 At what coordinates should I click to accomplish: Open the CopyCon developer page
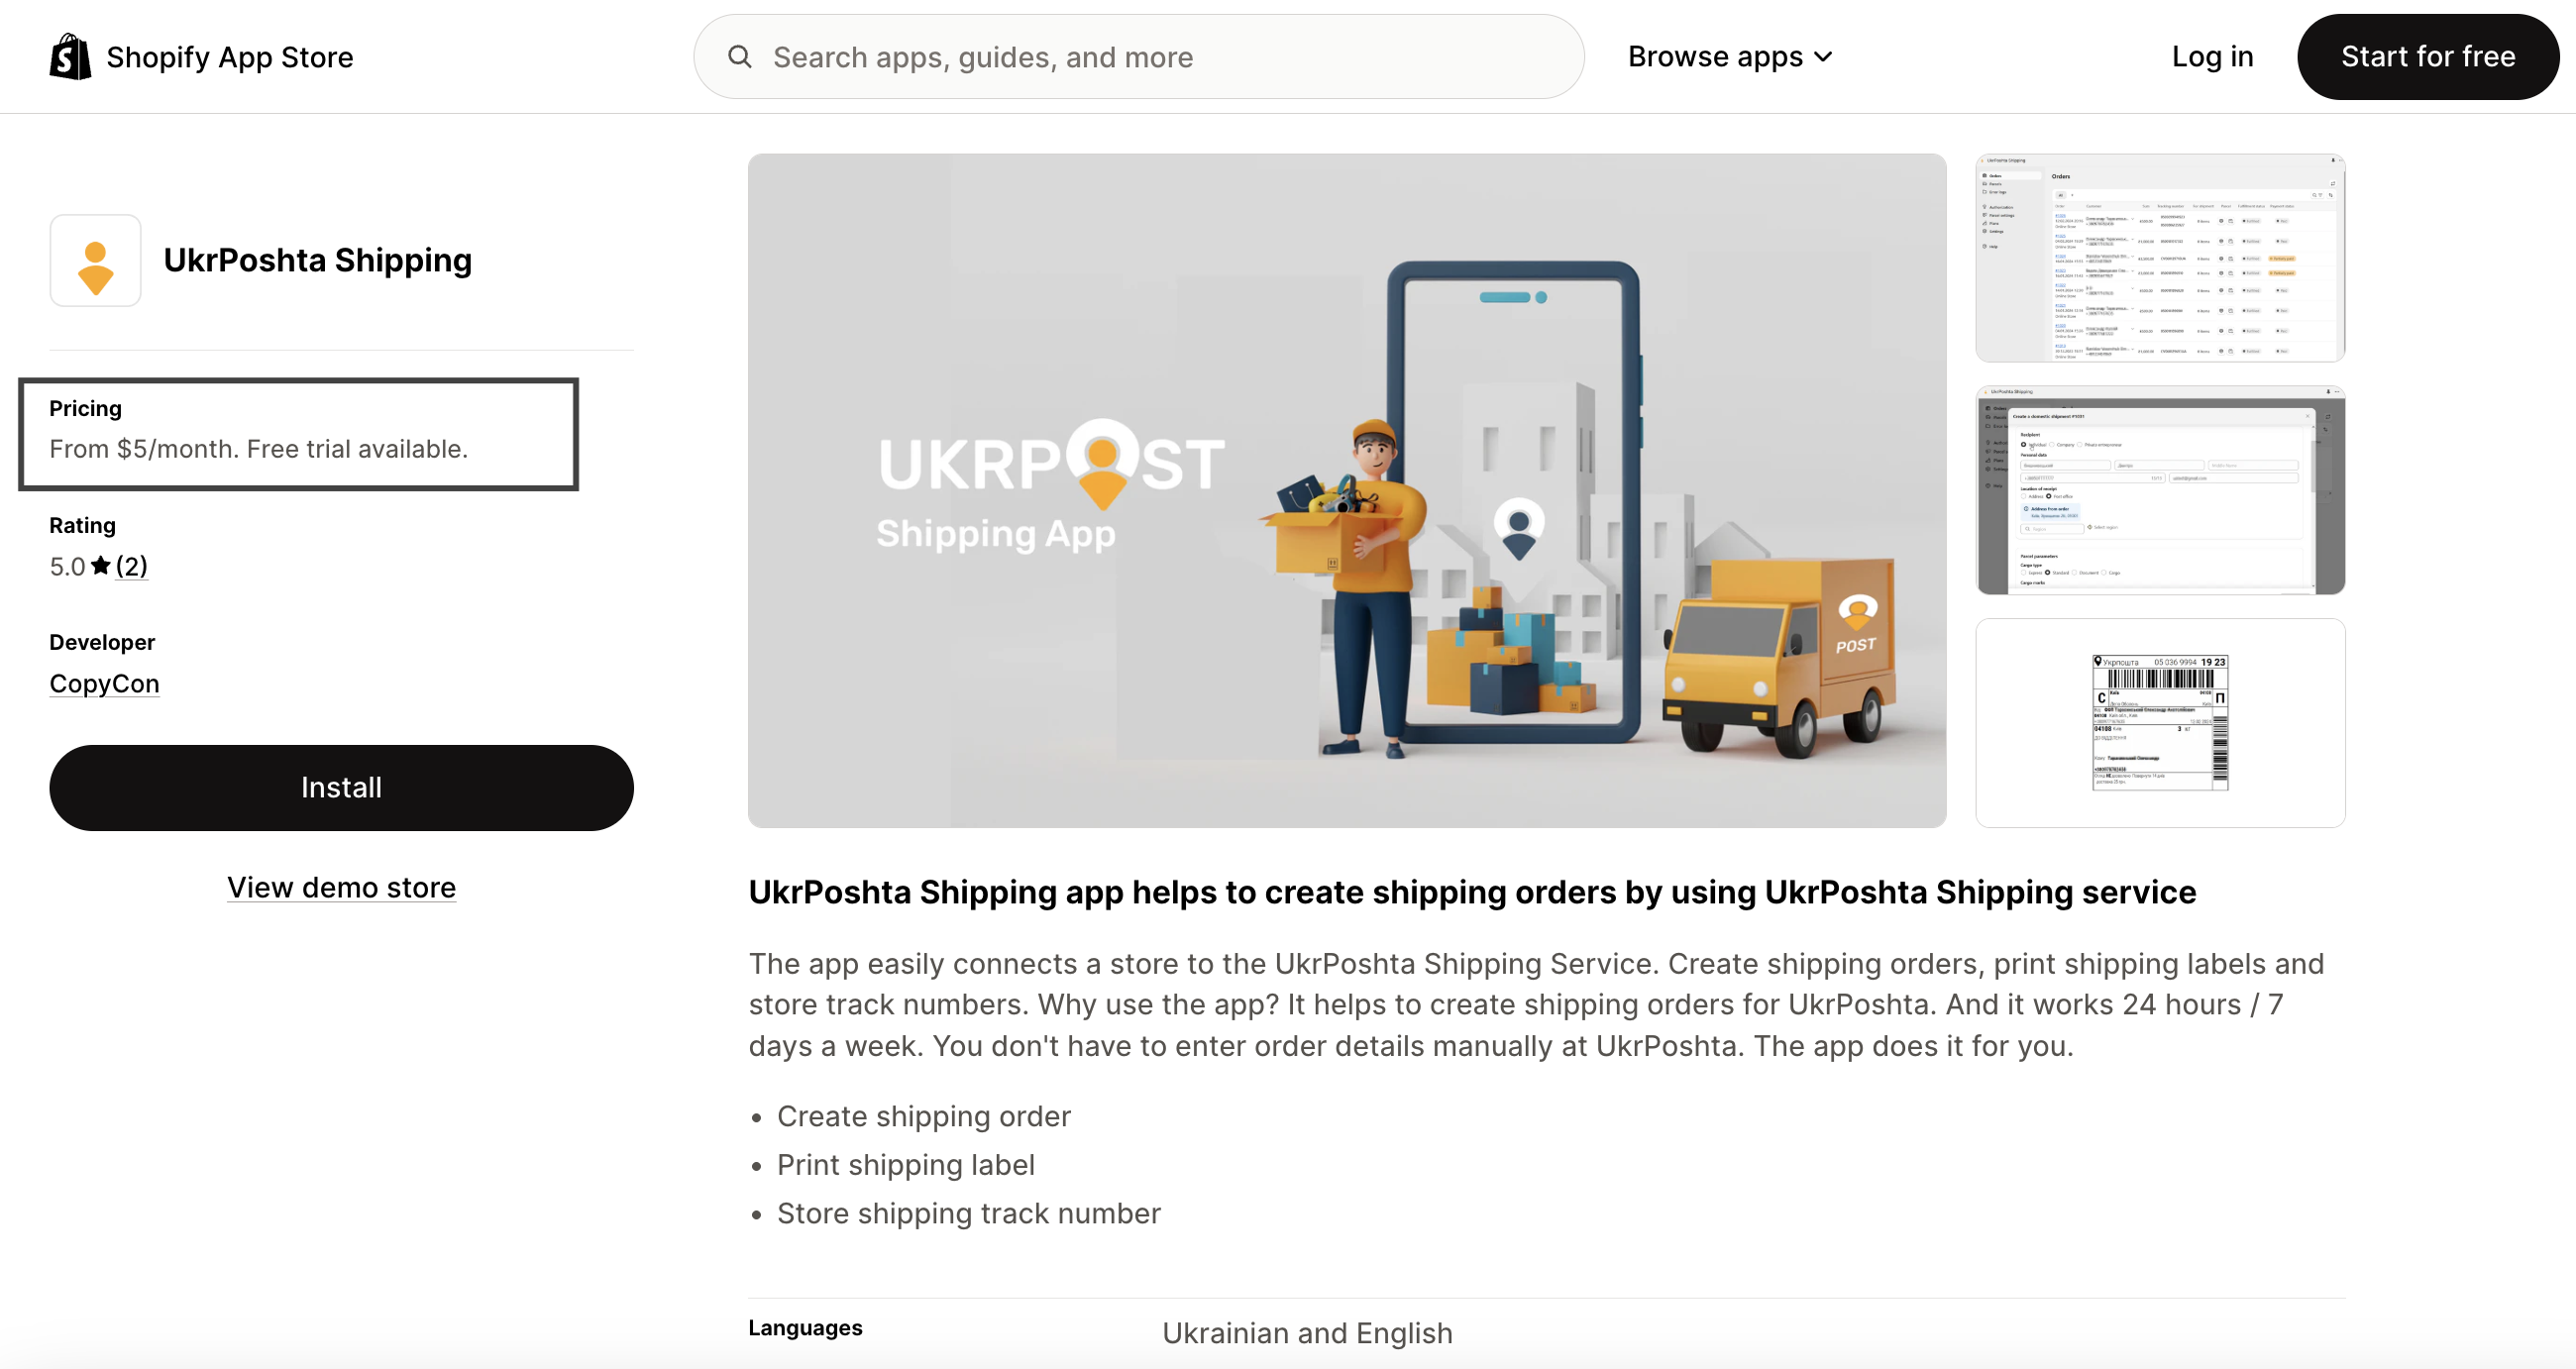[105, 684]
